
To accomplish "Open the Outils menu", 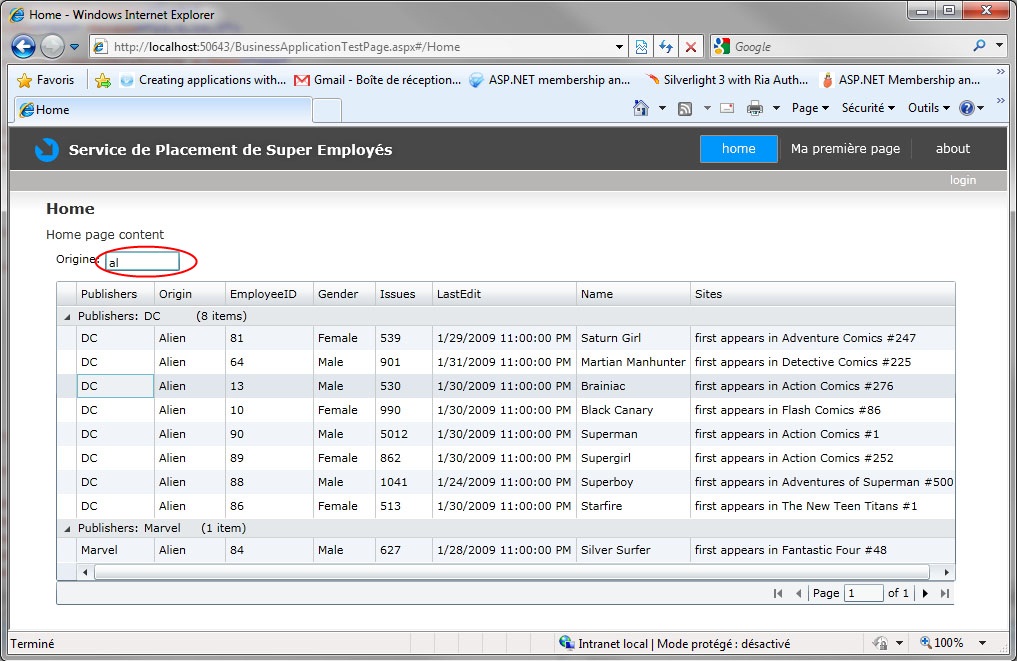I will 928,108.
